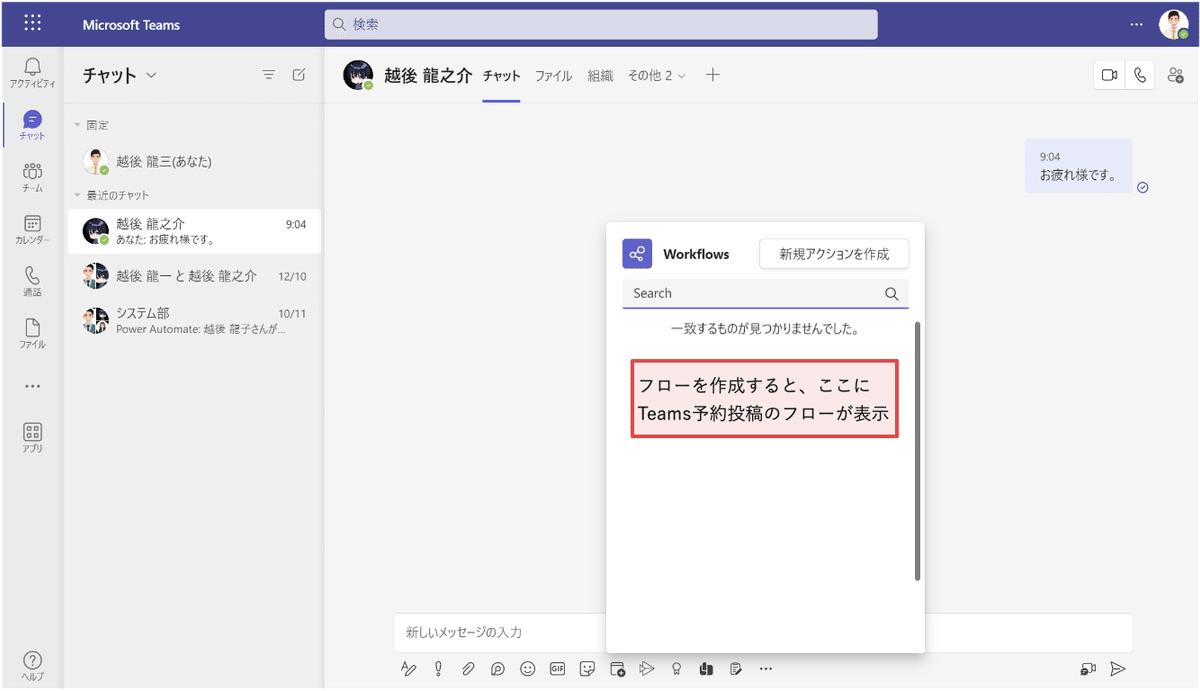Viewport: 1200px width, 691px height.
Task: Open Activity in the left rail
Action: pos(32,73)
